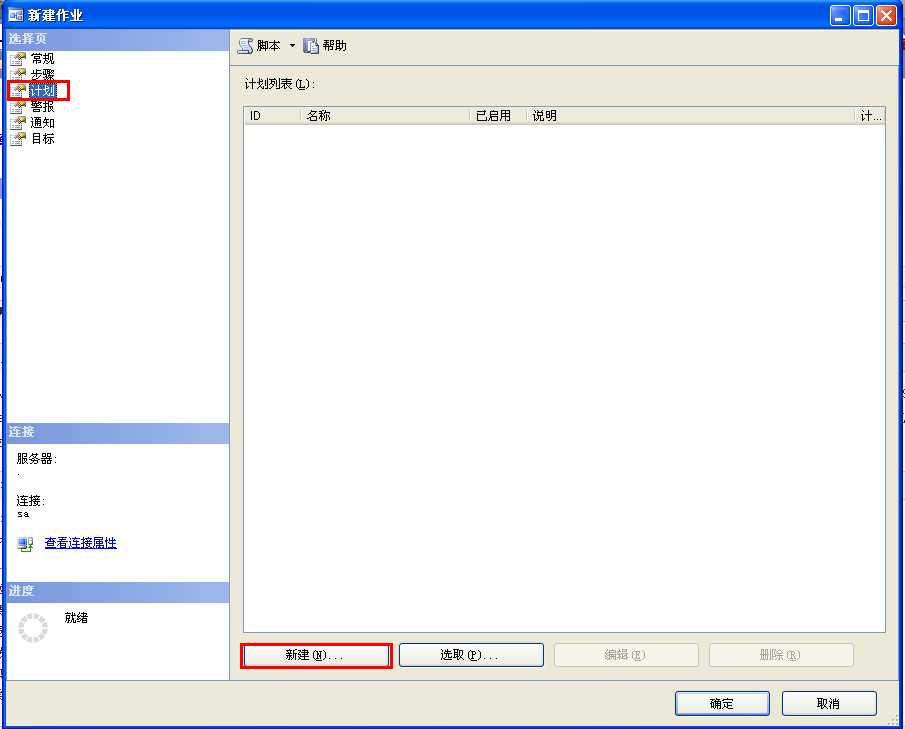Click the connection properties computer icon
905x729 pixels.
25,544
